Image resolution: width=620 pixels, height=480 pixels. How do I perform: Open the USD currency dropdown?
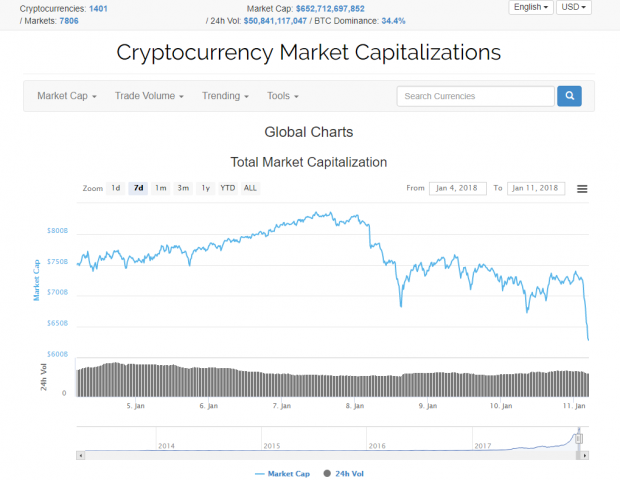574,7
